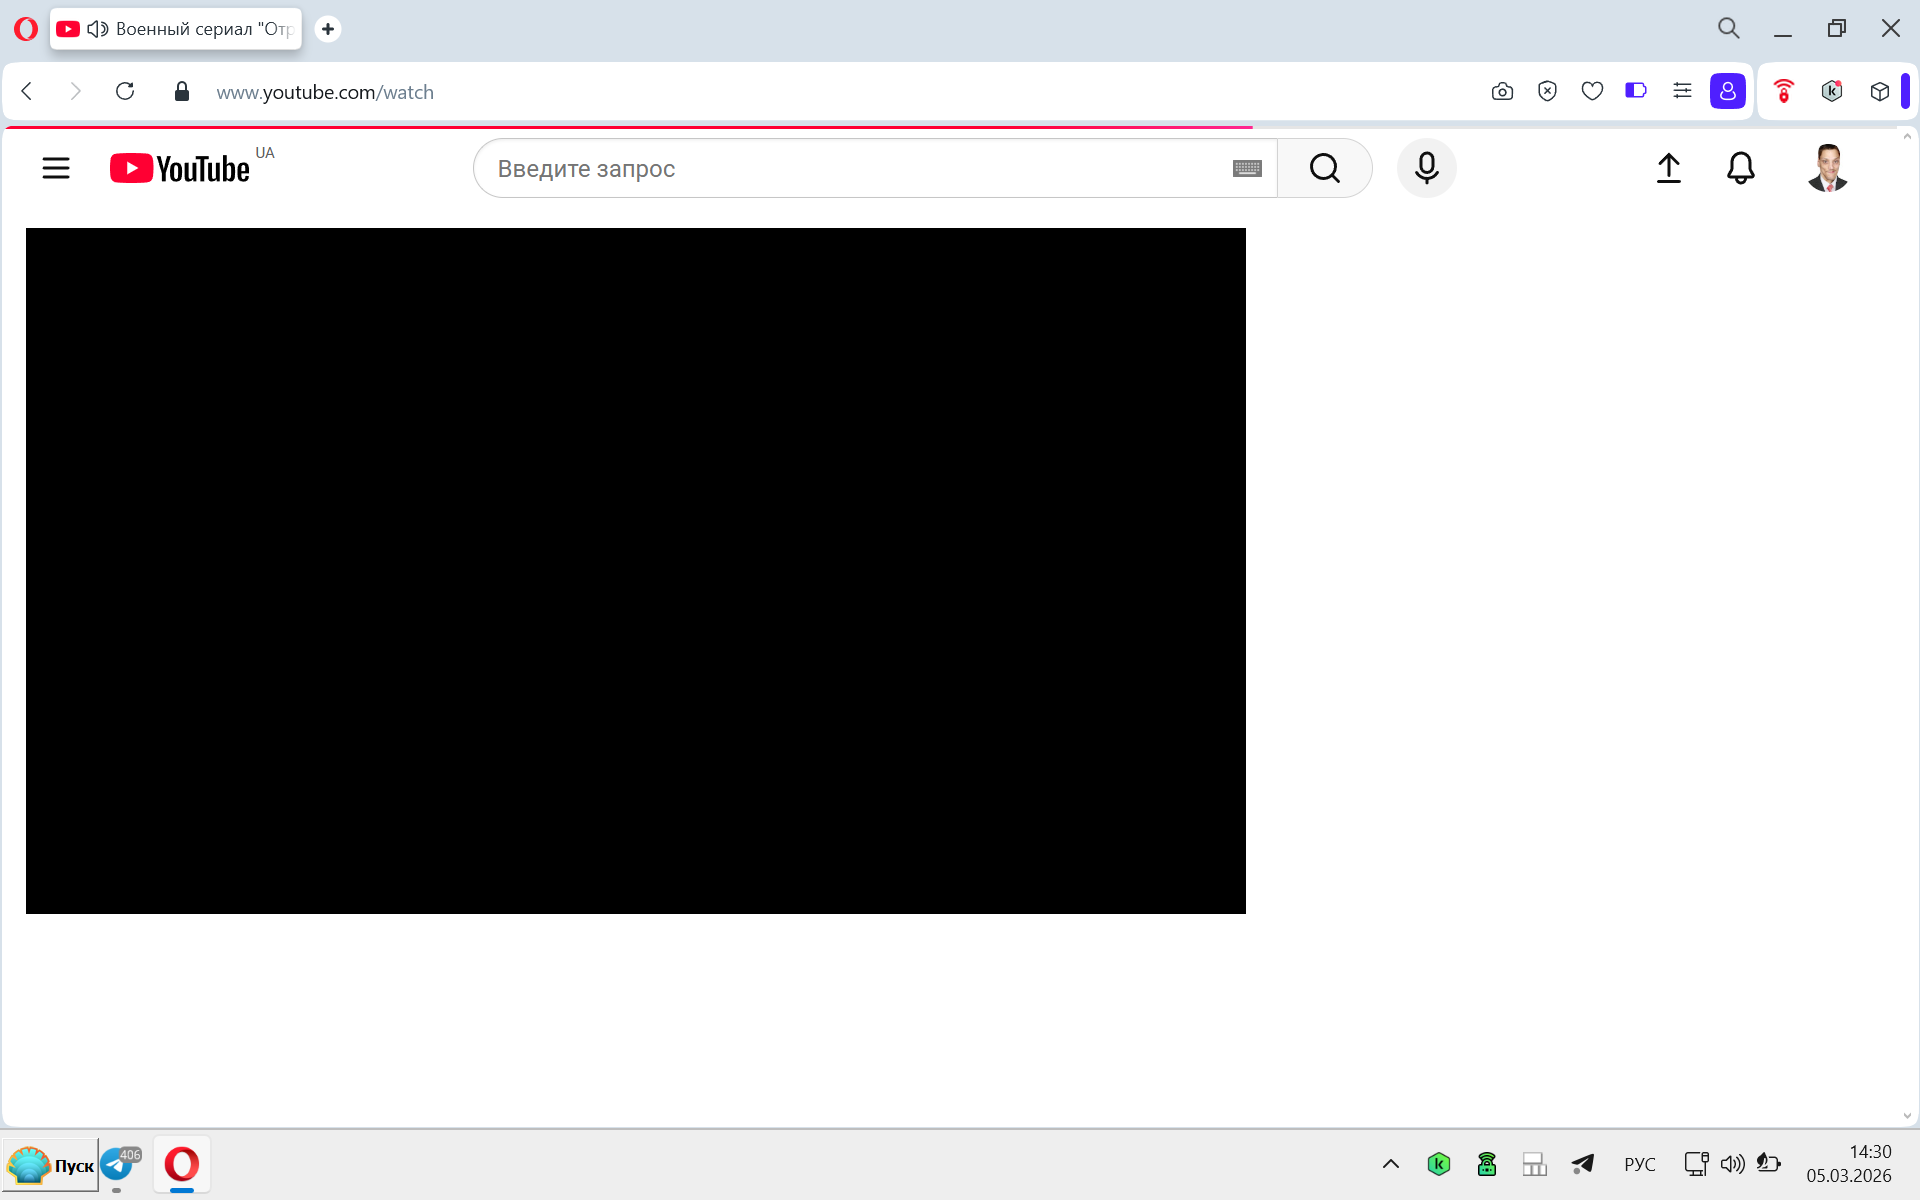Start voice search with microphone icon
The width and height of the screenshot is (1920, 1200).
pos(1426,168)
